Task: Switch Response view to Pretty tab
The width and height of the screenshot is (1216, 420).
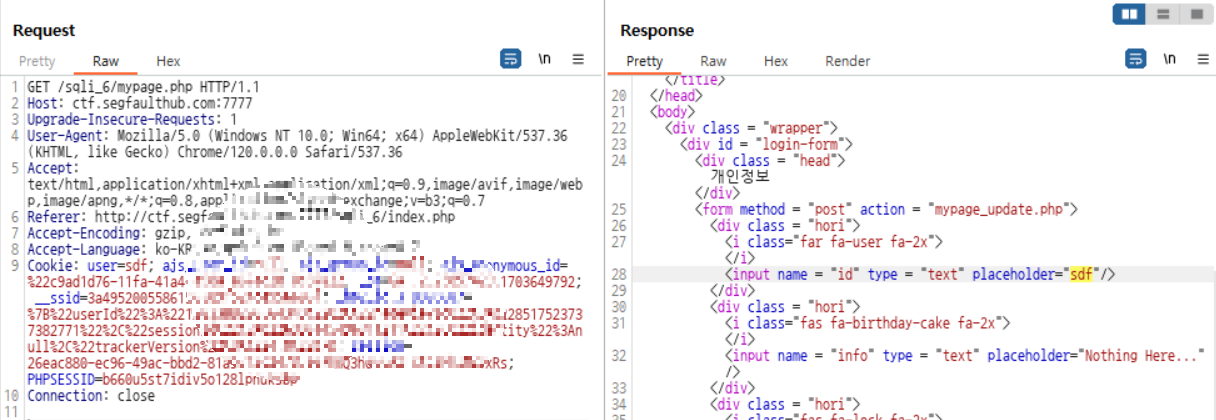Action: (645, 61)
